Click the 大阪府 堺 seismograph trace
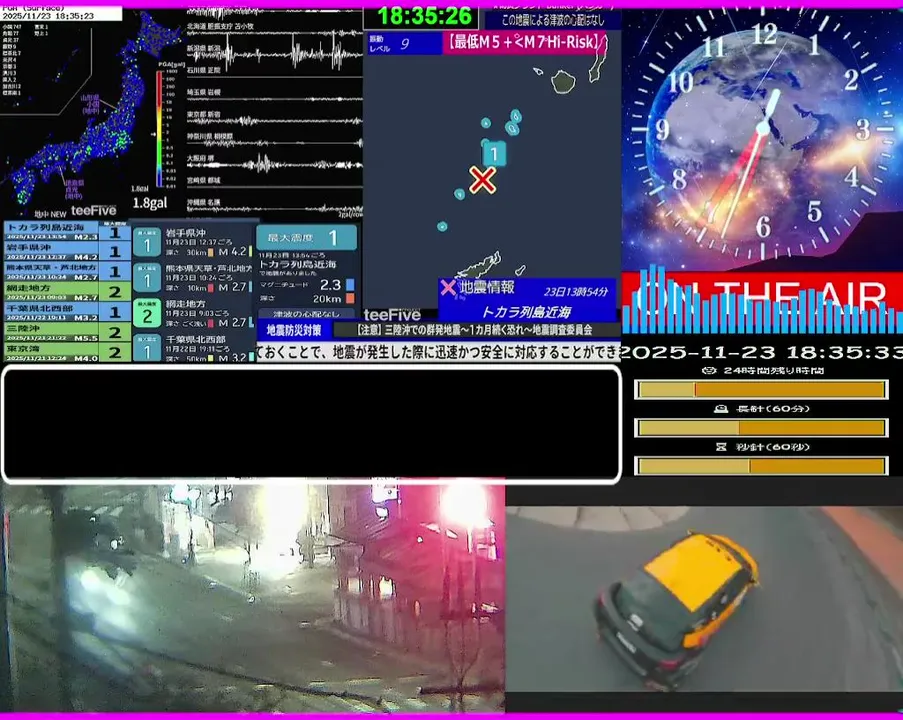Viewport: 903px width, 720px height. 274,164
